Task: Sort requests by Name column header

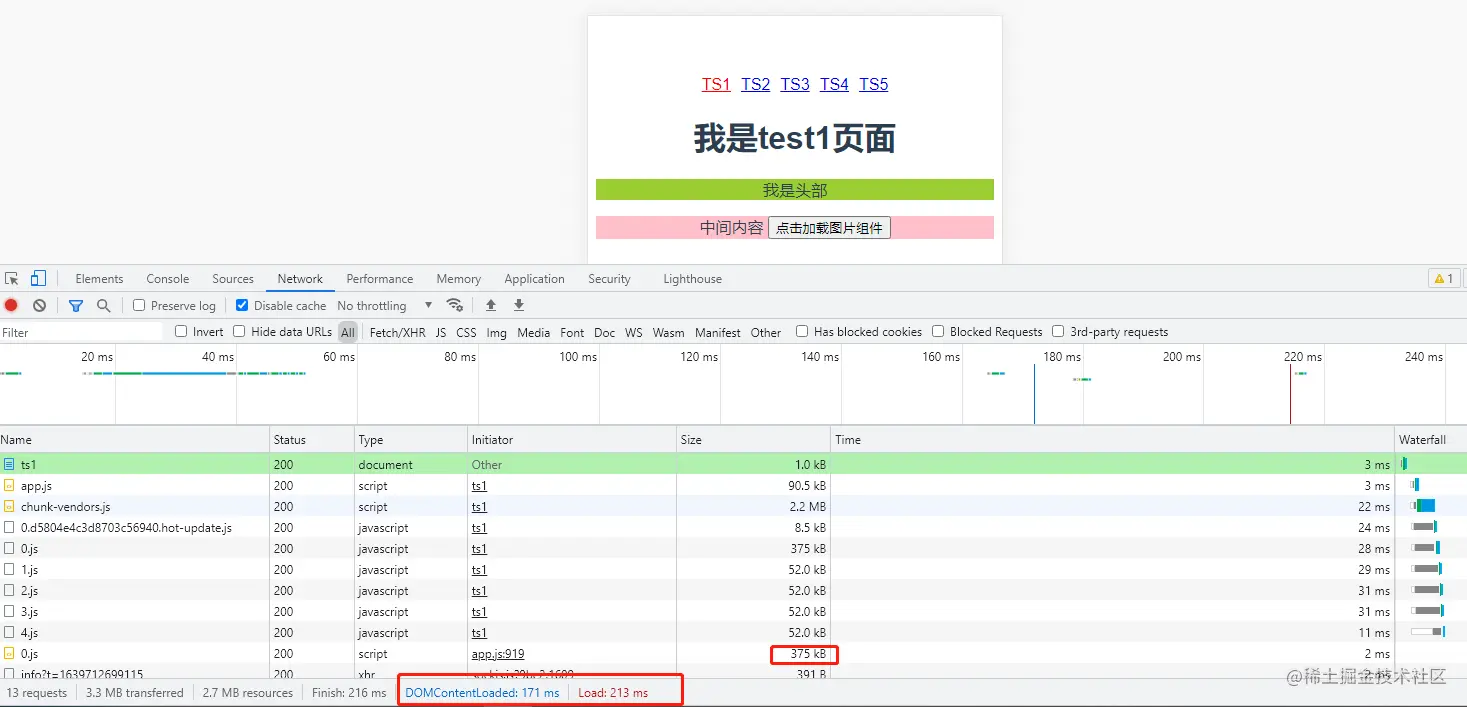Action: [135, 439]
